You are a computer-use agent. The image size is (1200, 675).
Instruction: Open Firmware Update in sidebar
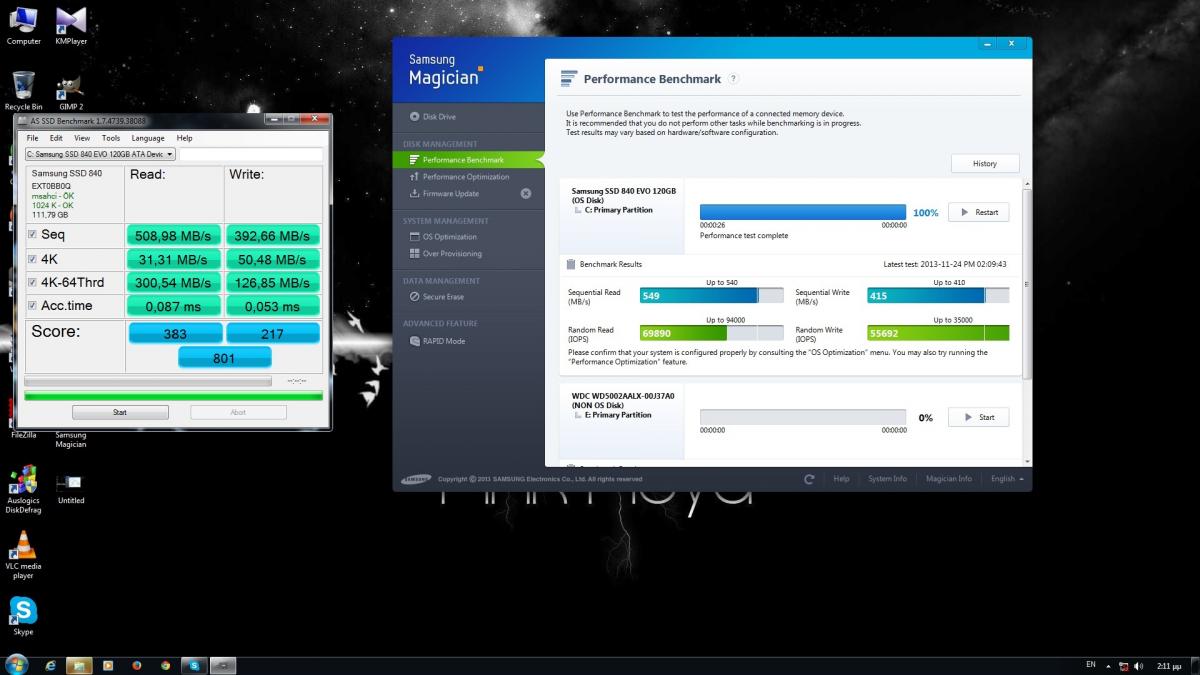point(444,194)
